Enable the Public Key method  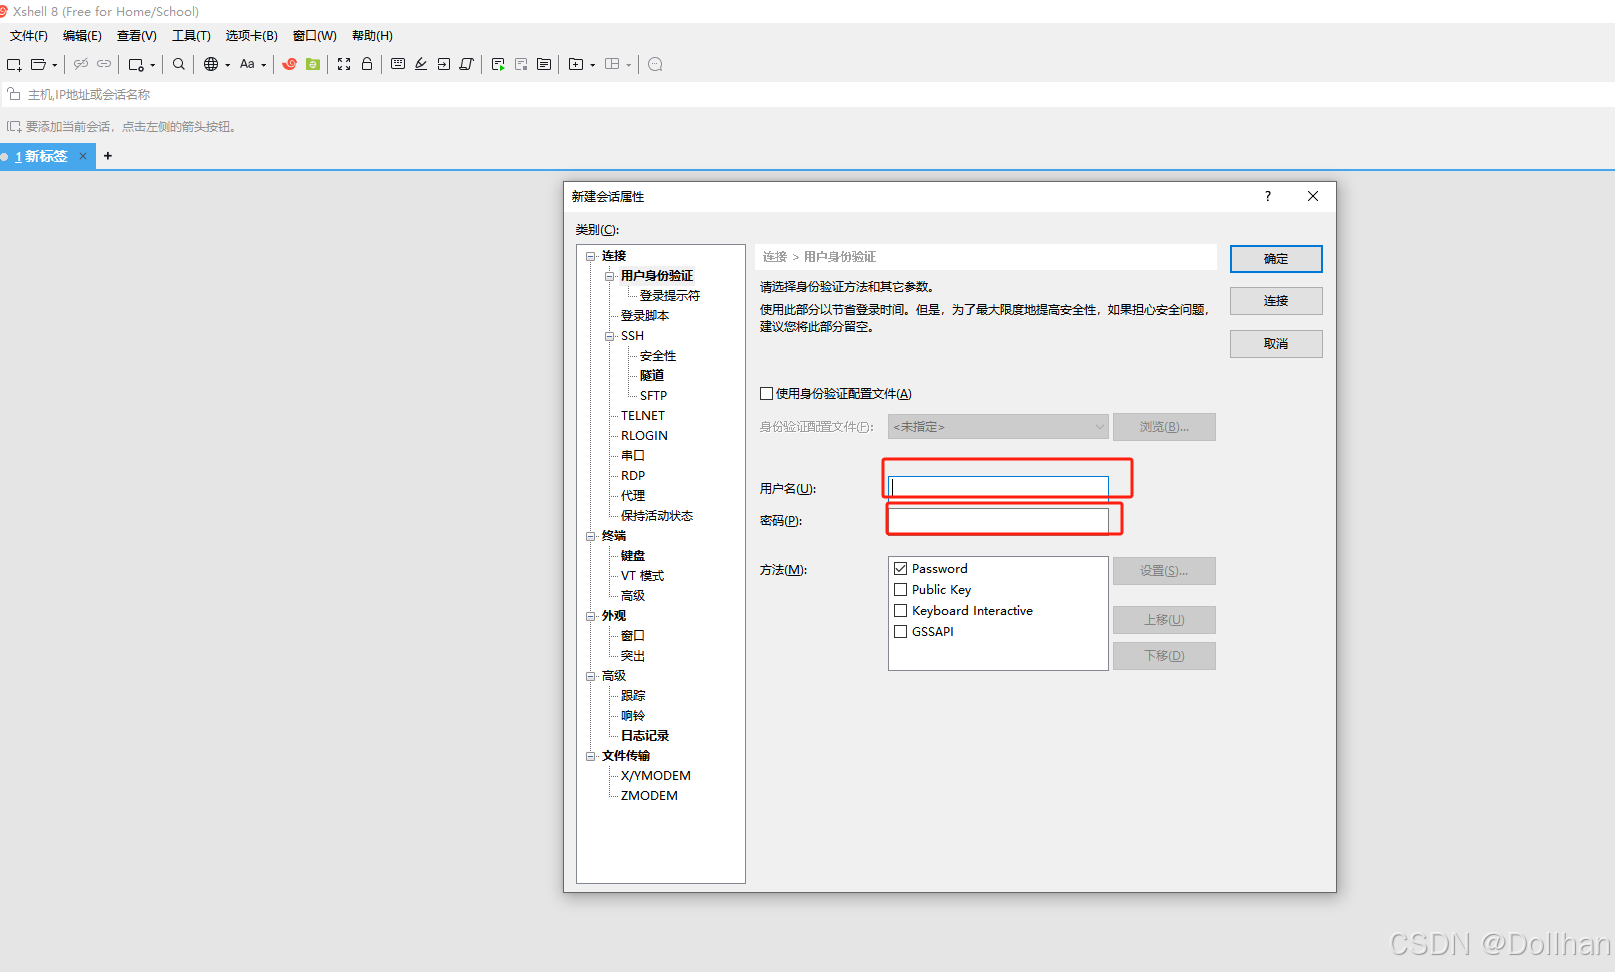900,589
